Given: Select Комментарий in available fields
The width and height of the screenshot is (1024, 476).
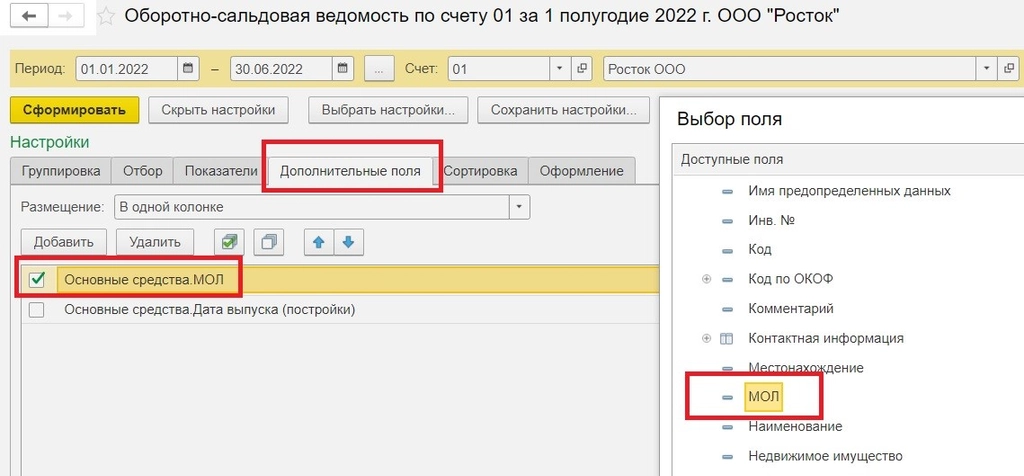Looking at the screenshot, I should [x=791, y=309].
